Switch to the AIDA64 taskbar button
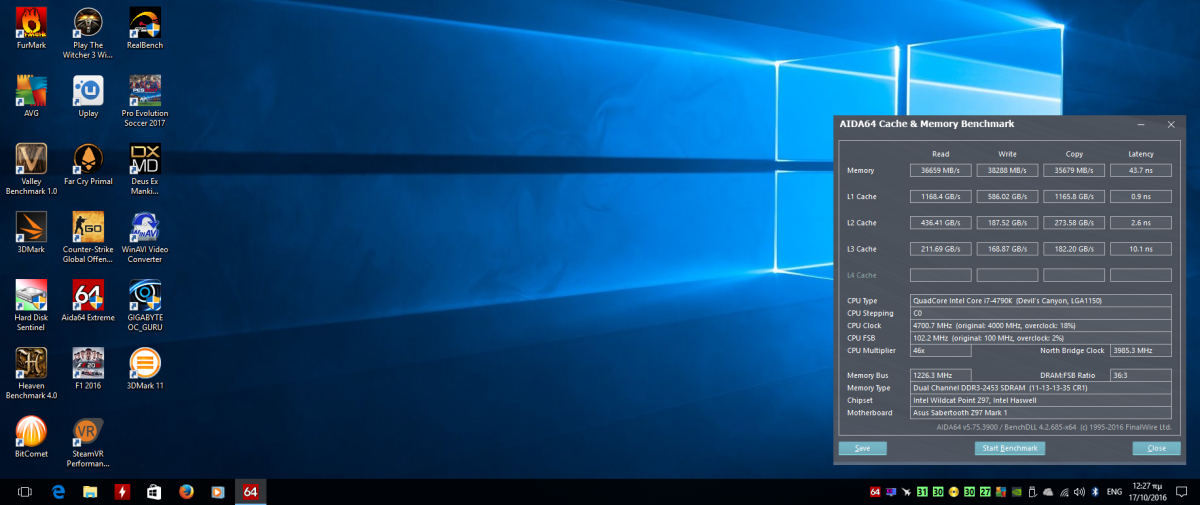Screen dimensions: 1200x505 (x=251, y=492)
